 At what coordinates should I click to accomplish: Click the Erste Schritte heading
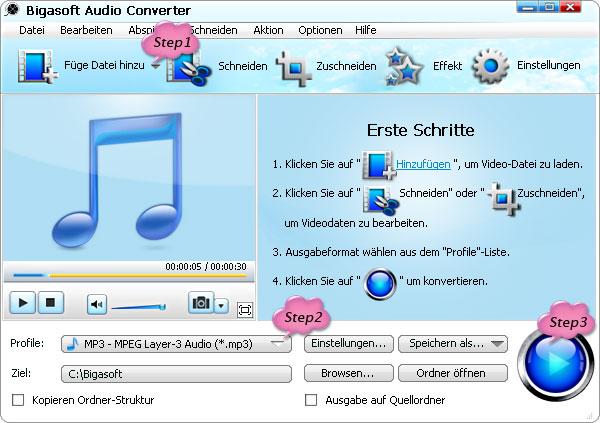tap(421, 130)
